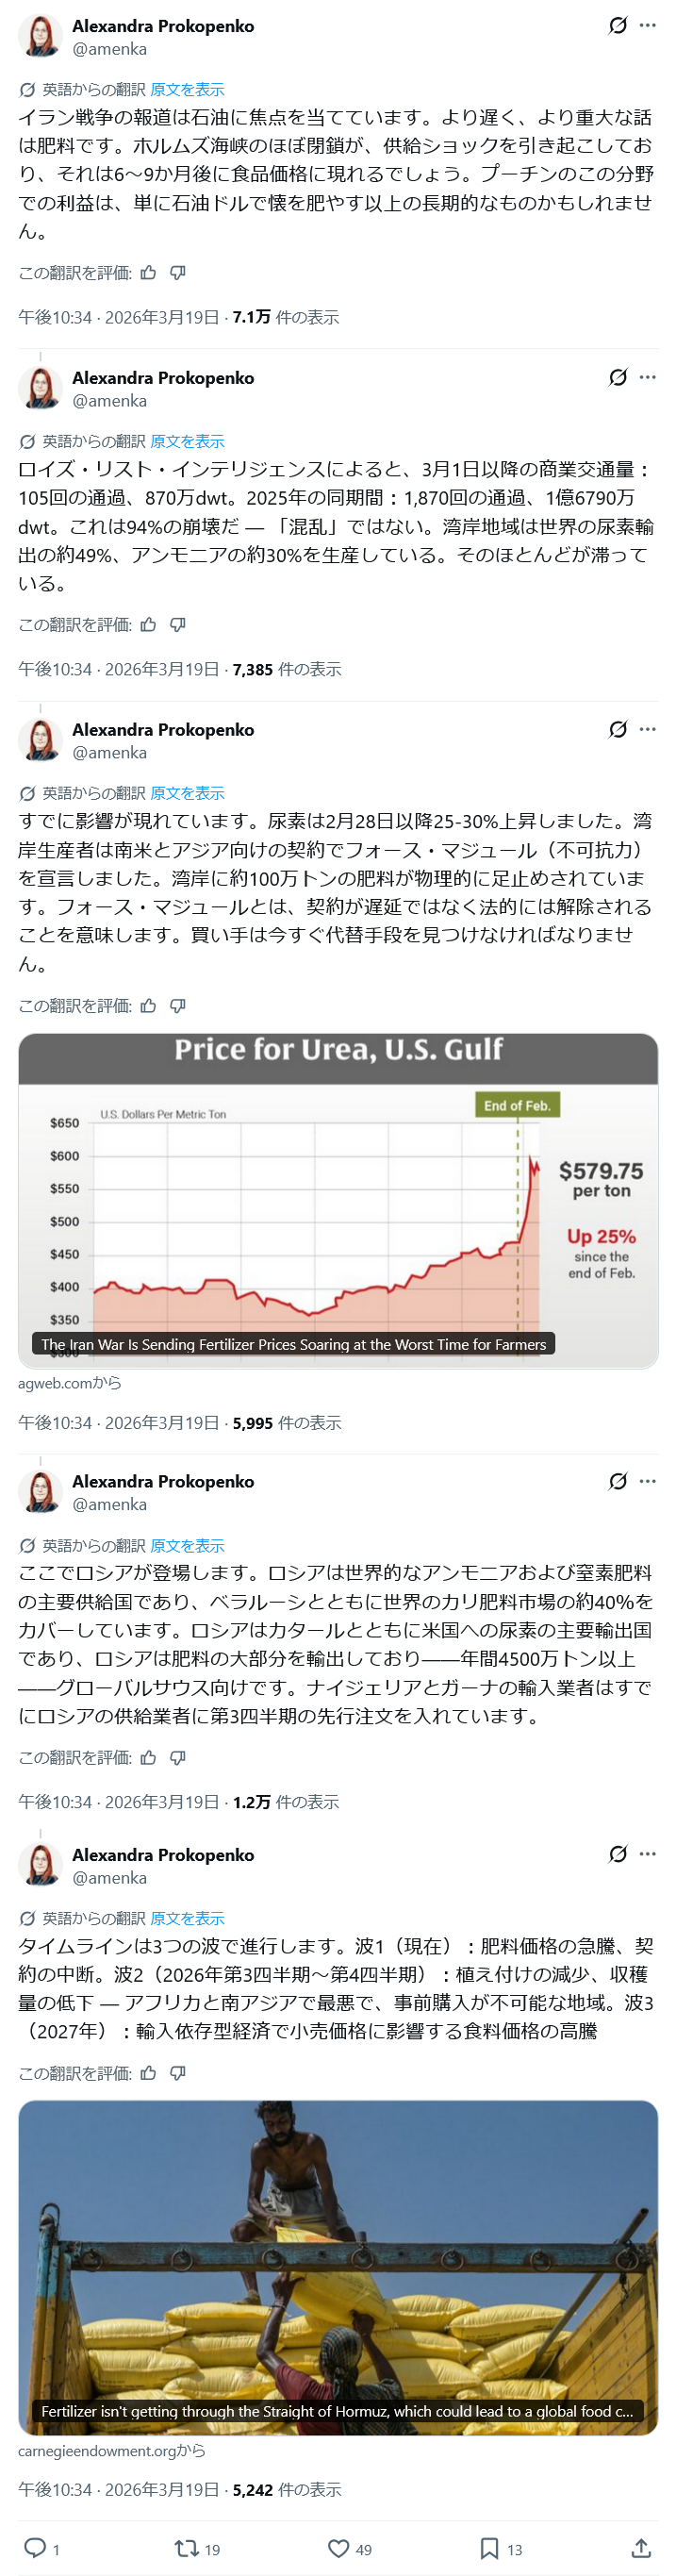Like the final post via heart icon

[x=339, y=2547]
